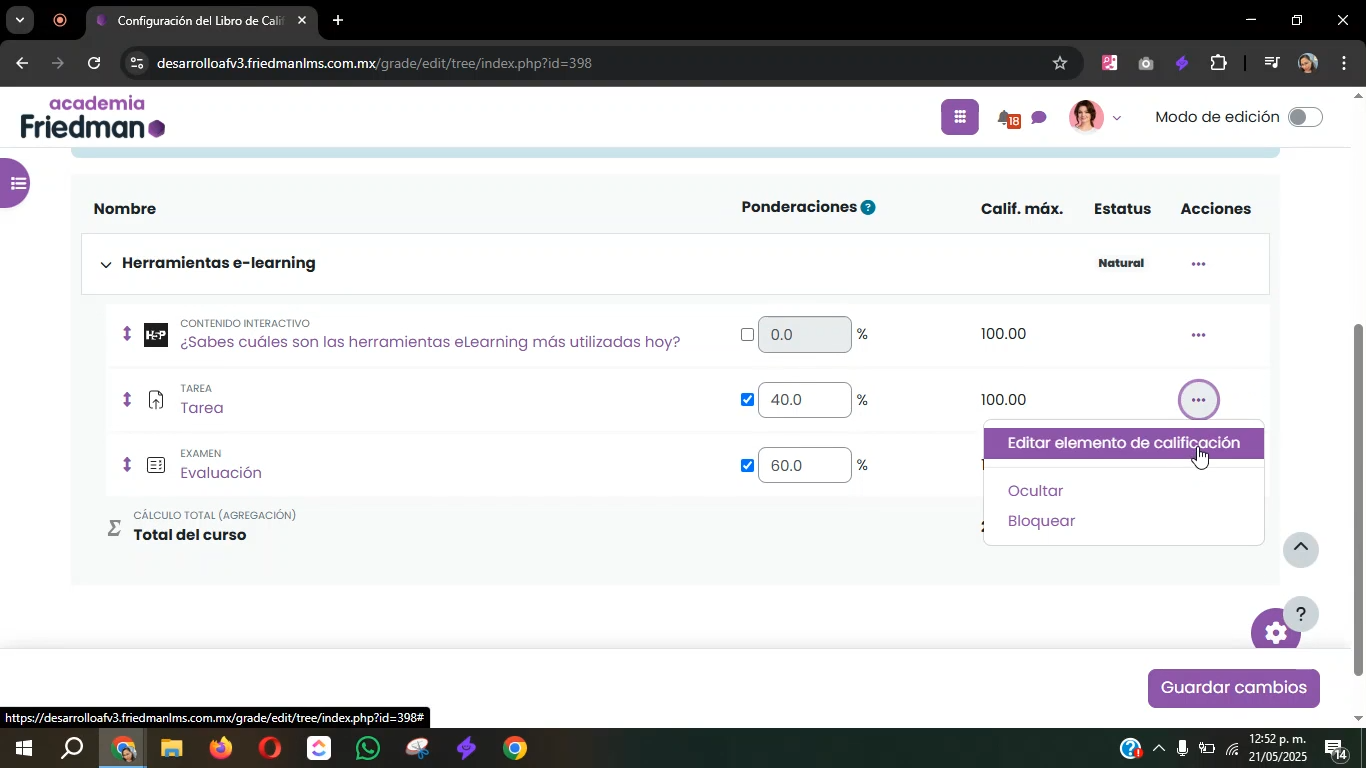Viewport: 1366px width, 768px height.
Task: Select Bloquear from the actions menu
Action: coord(1041,521)
